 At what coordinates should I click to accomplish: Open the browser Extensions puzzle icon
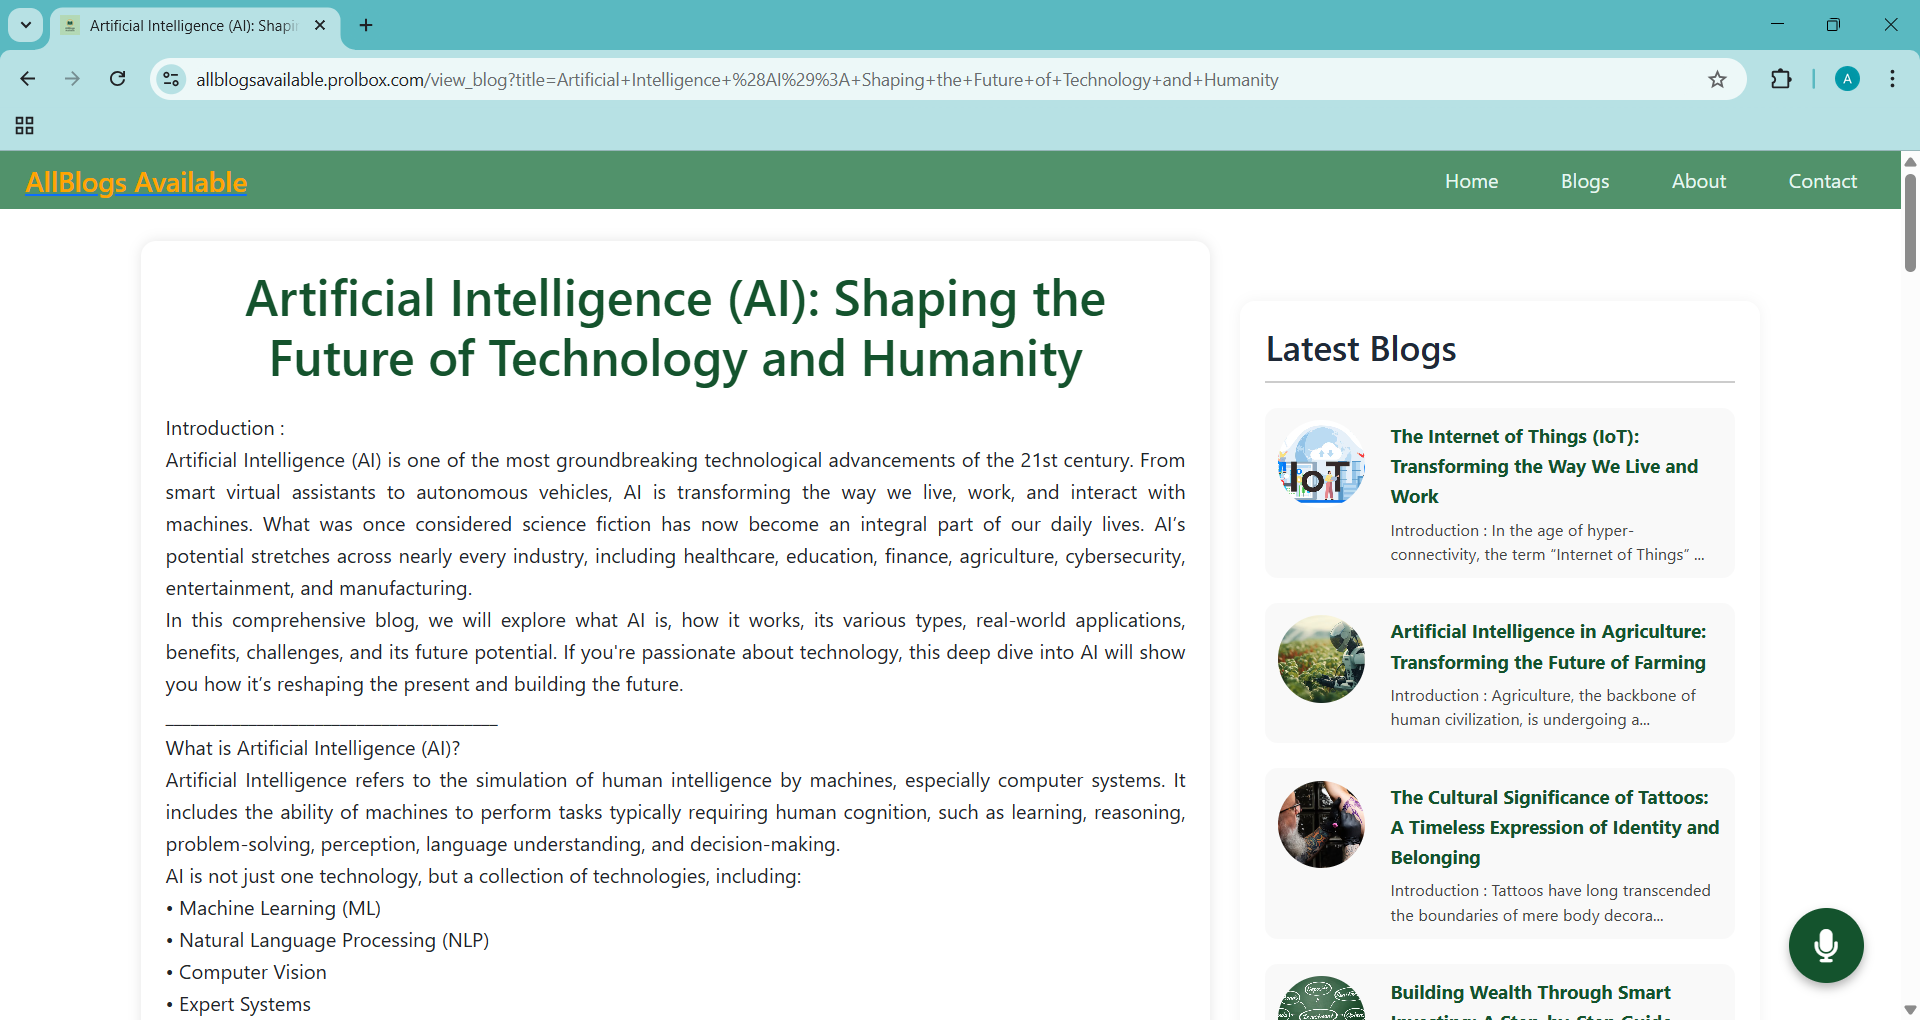coord(1781,80)
